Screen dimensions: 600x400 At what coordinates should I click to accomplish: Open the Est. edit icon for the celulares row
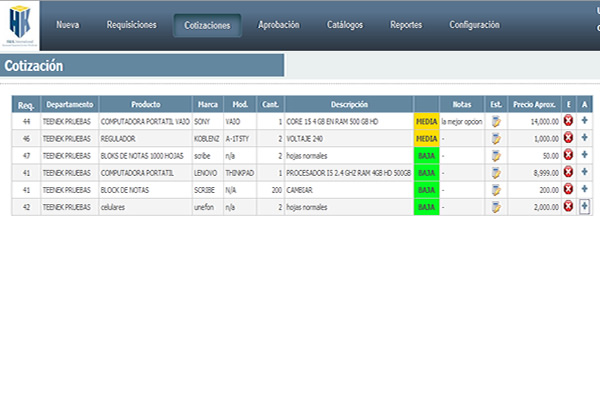[496, 206]
